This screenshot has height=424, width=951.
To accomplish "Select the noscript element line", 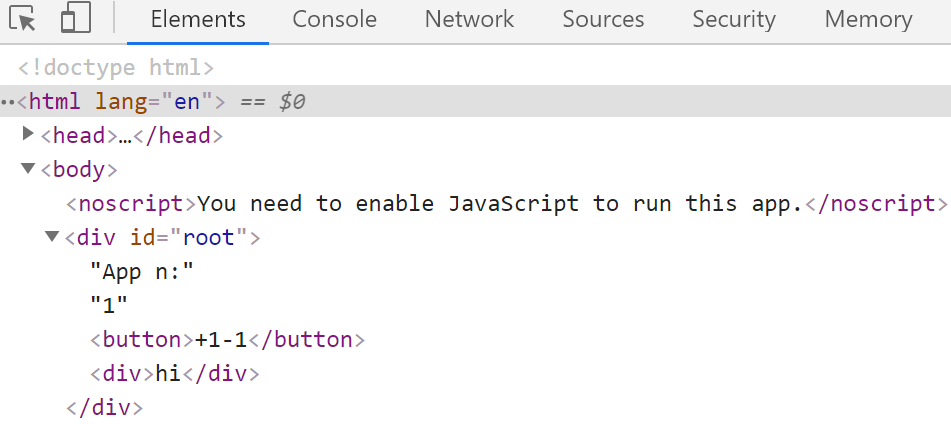I will 506,203.
